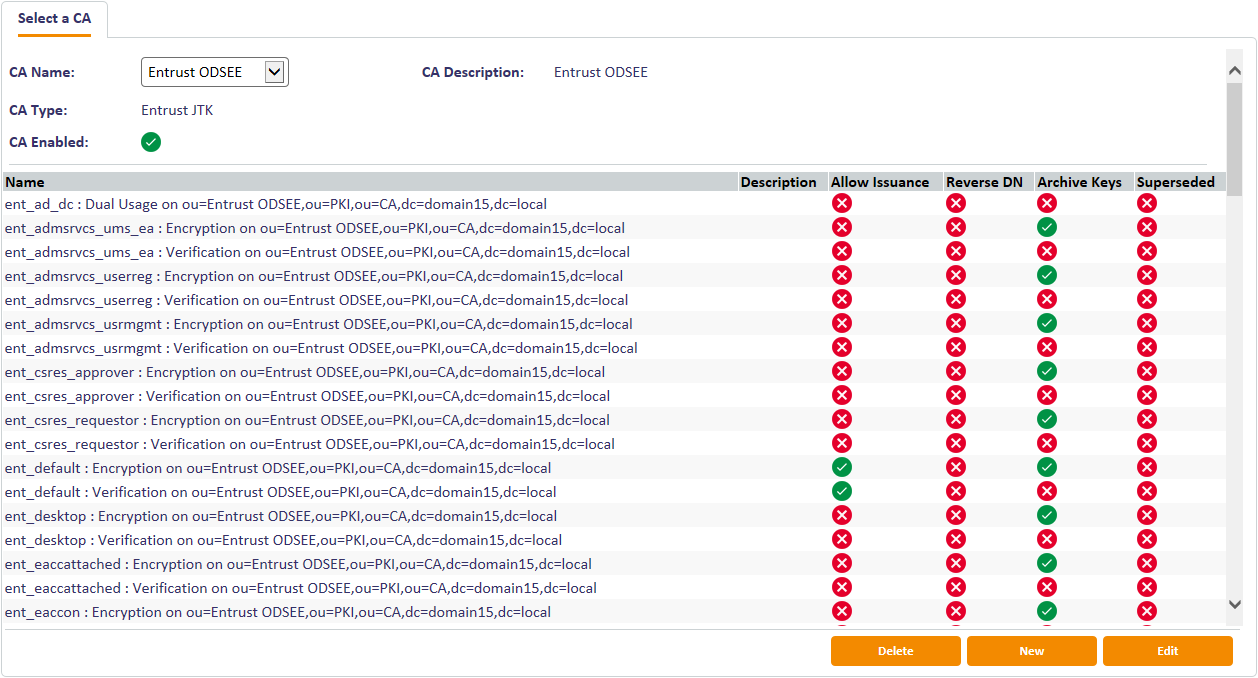The height and width of the screenshot is (678, 1258).
Task: Select row ent_desktop : Verification
Action: [614, 539]
